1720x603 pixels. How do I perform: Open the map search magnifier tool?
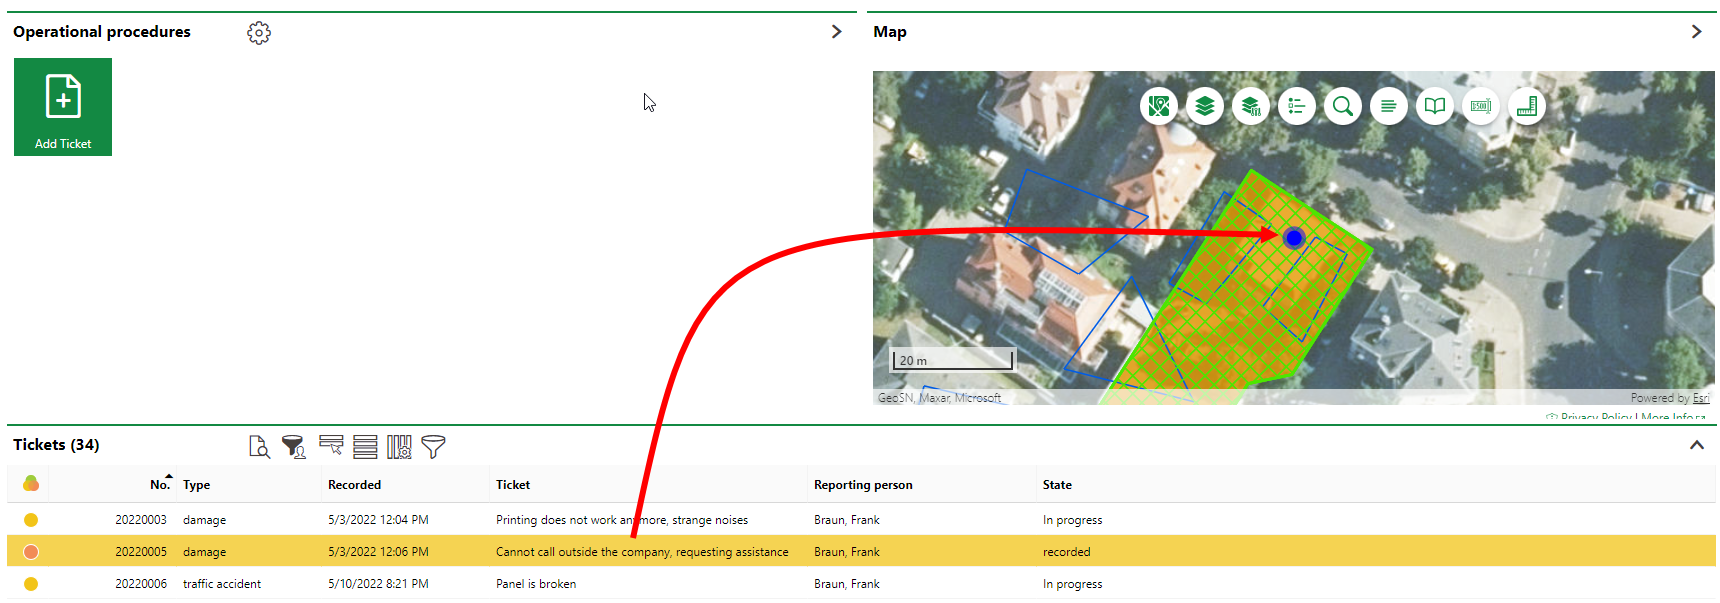[1343, 106]
